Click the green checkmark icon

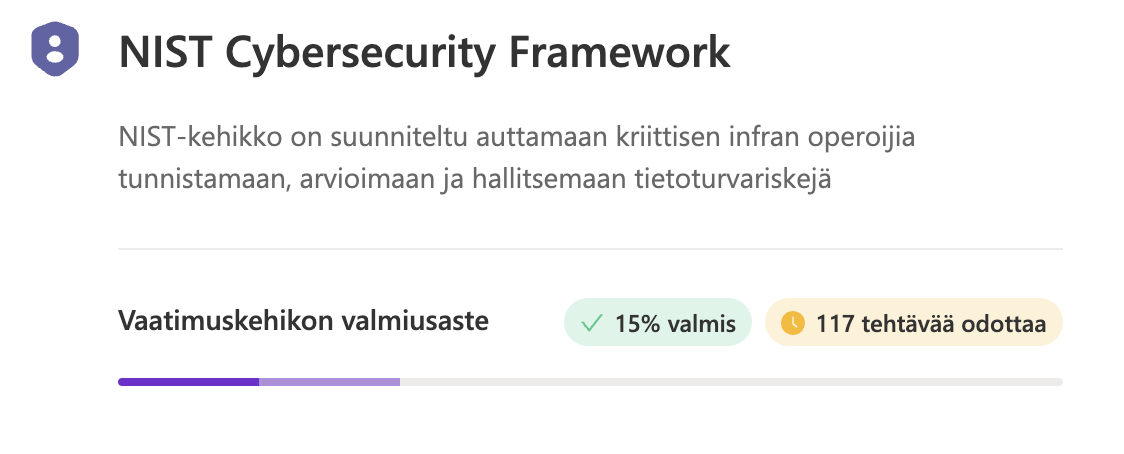(x=591, y=323)
